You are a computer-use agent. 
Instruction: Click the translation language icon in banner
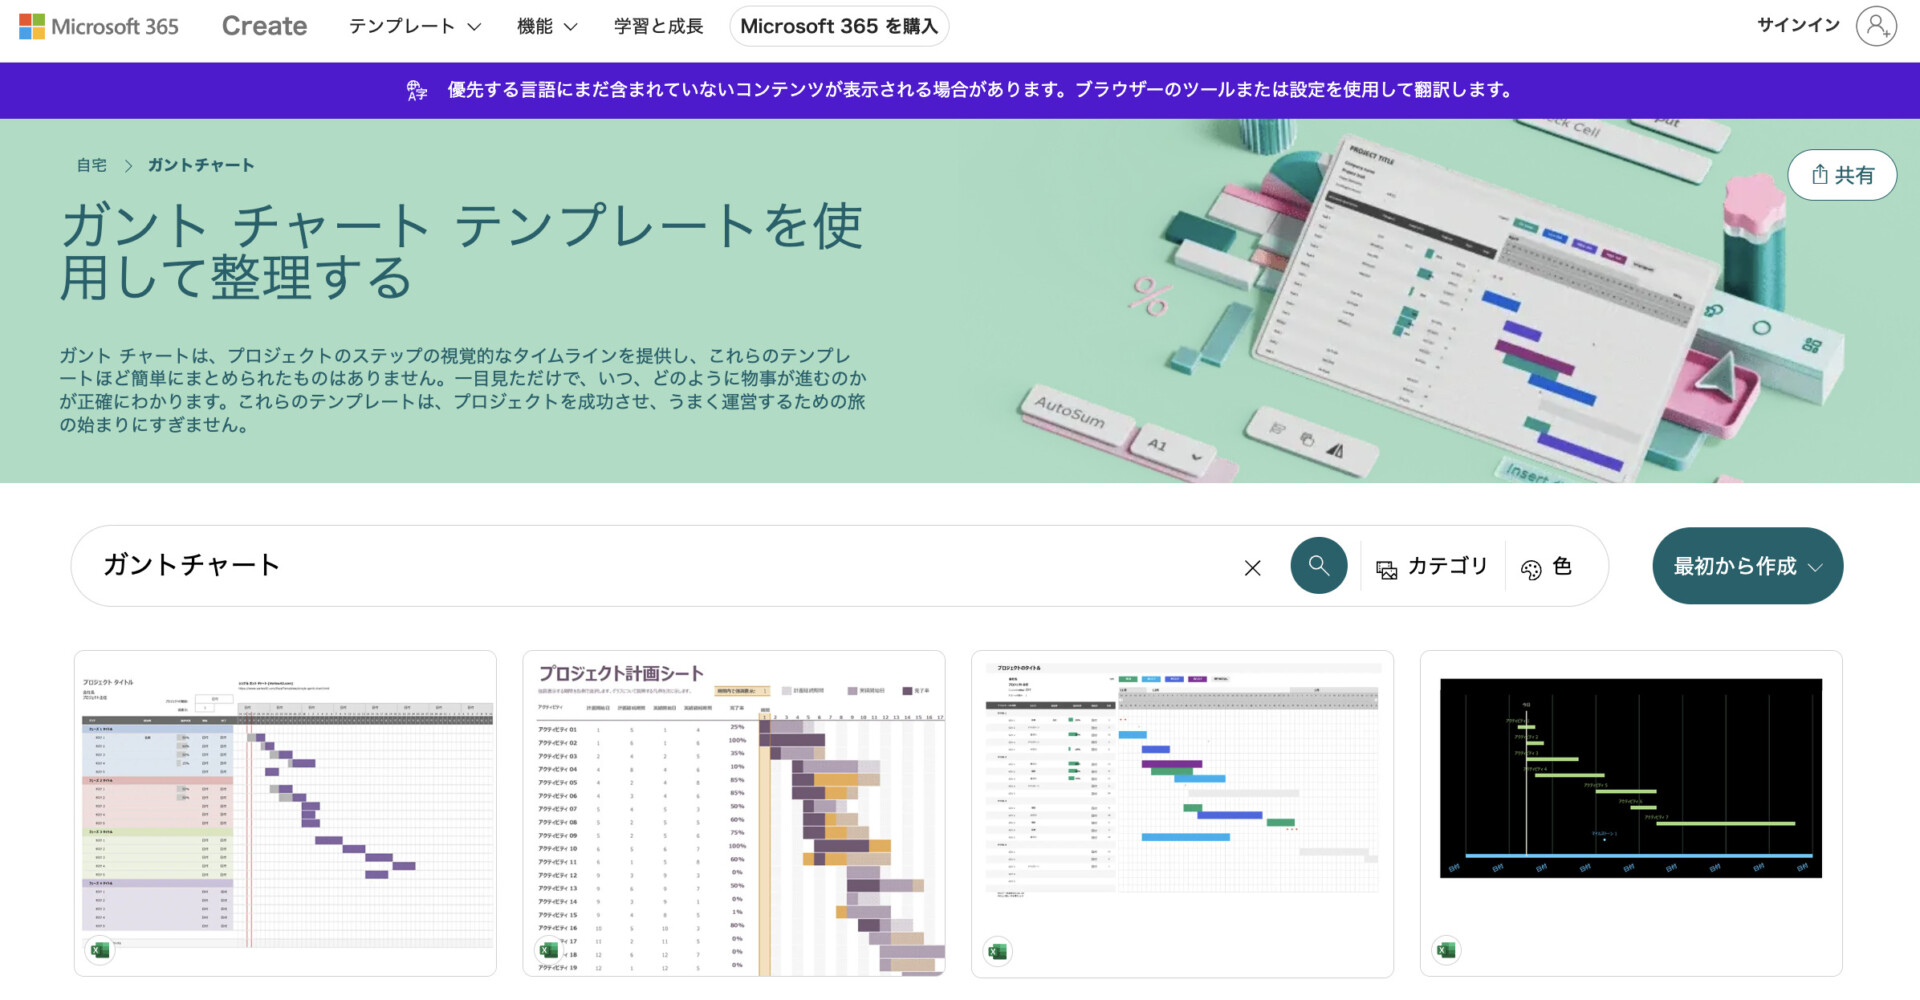[x=417, y=90]
